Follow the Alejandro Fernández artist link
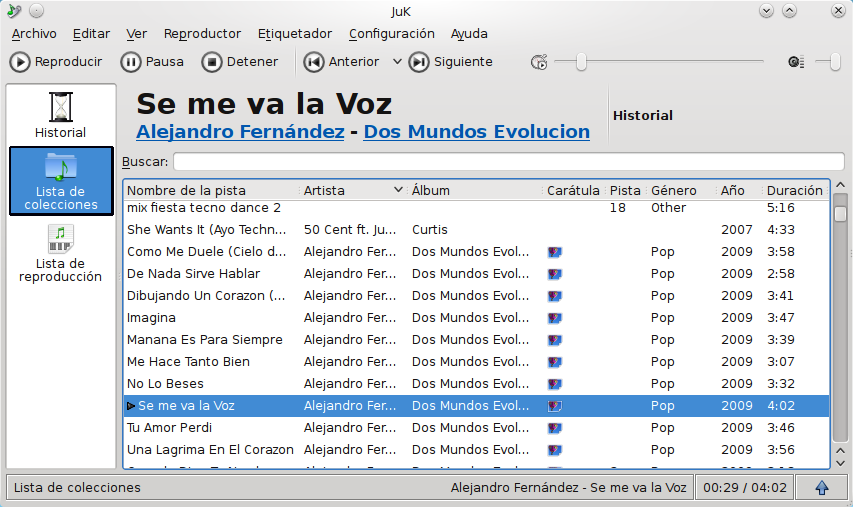 click(x=240, y=132)
